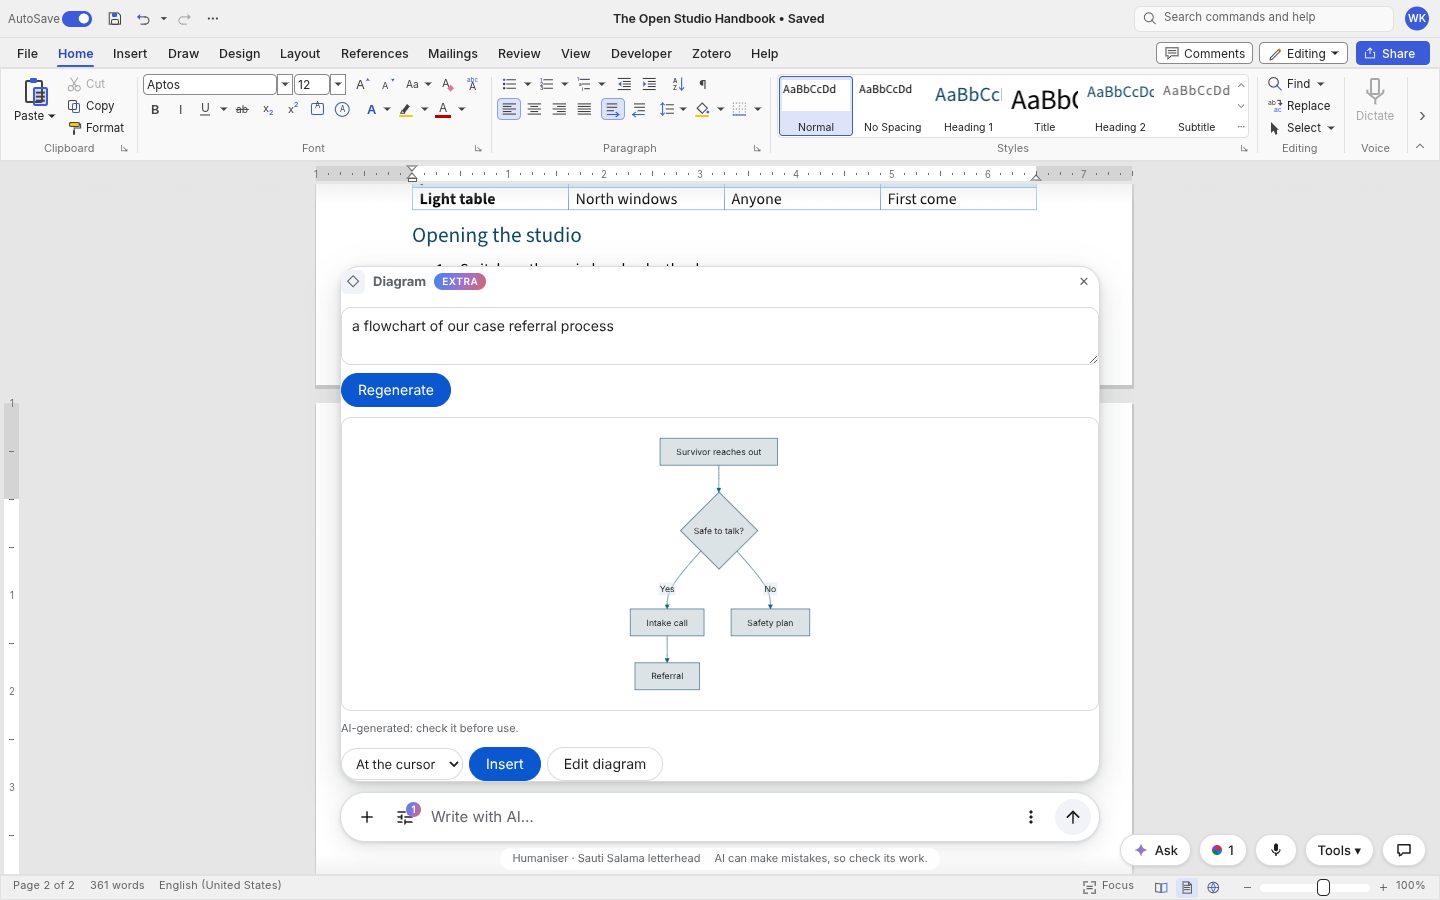Sort the selected text

(x=678, y=84)
